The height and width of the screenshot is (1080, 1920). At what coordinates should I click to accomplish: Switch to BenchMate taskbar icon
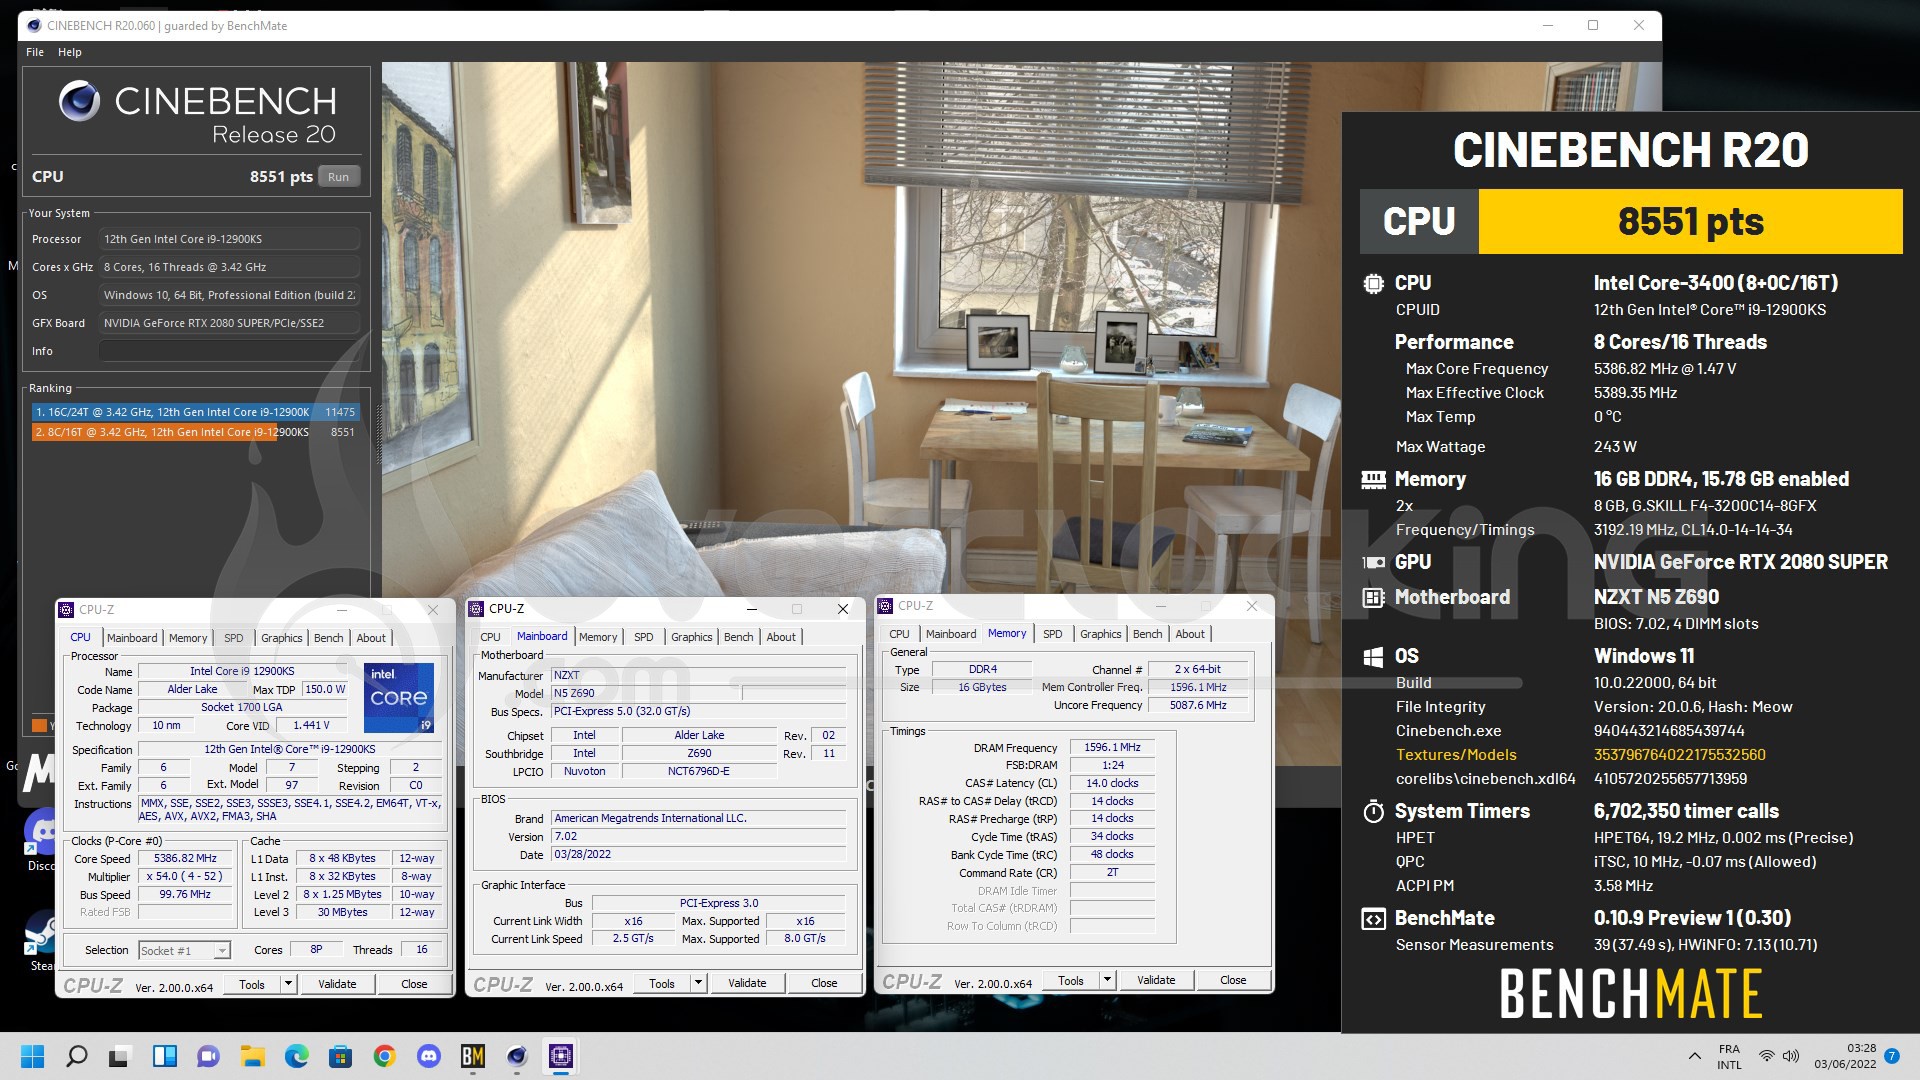(472, 1056)
